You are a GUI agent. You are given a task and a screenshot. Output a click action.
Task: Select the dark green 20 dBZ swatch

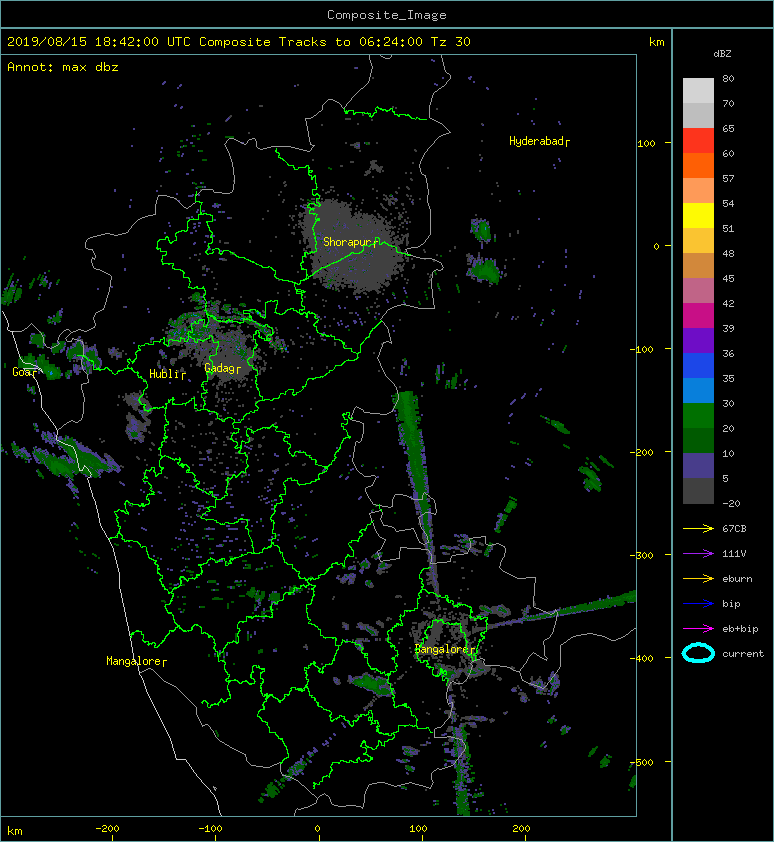point(698,440)
